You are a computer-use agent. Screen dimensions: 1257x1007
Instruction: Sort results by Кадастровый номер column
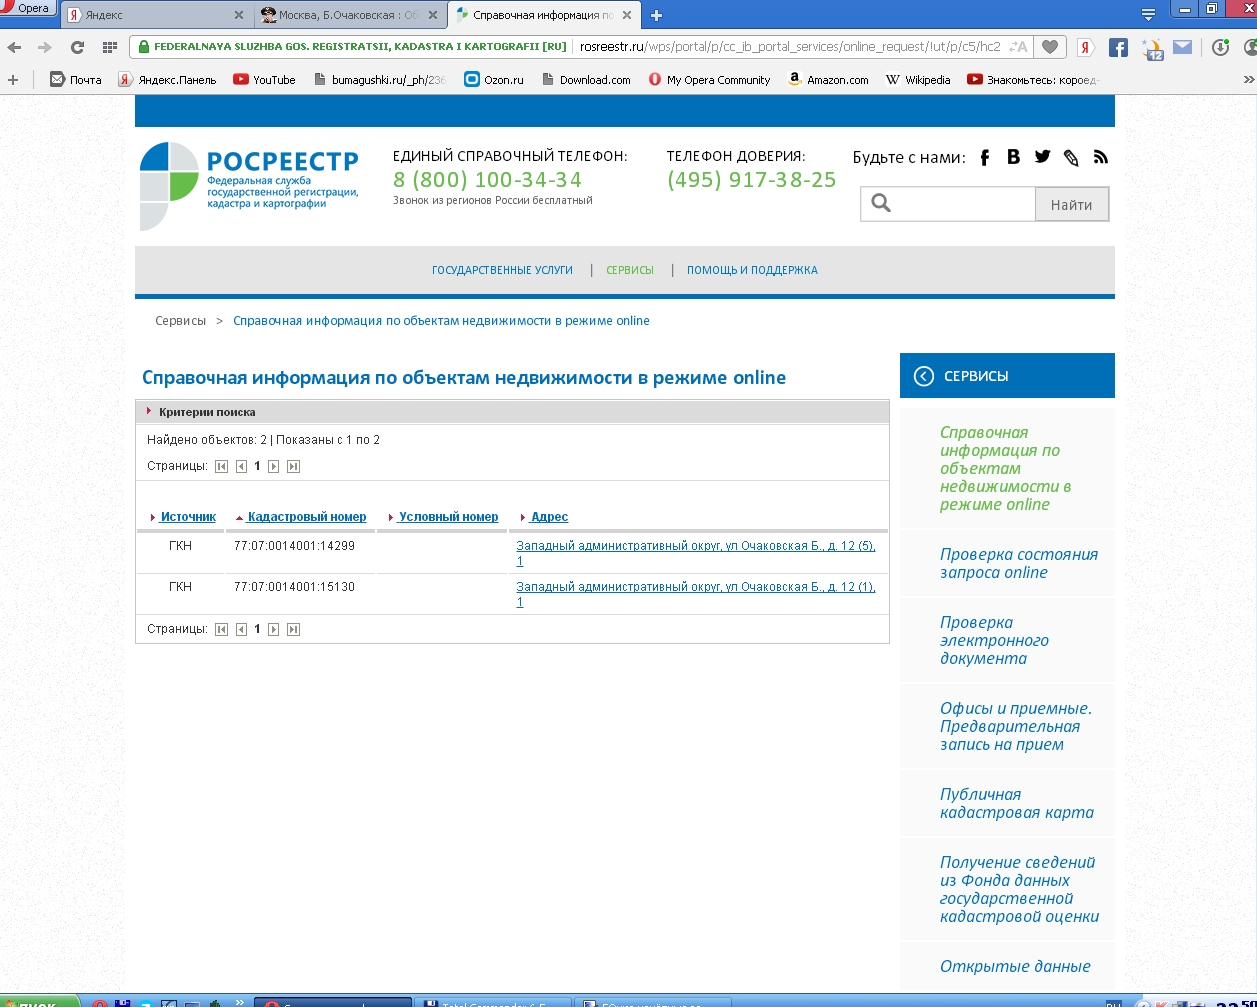point(306,517)
